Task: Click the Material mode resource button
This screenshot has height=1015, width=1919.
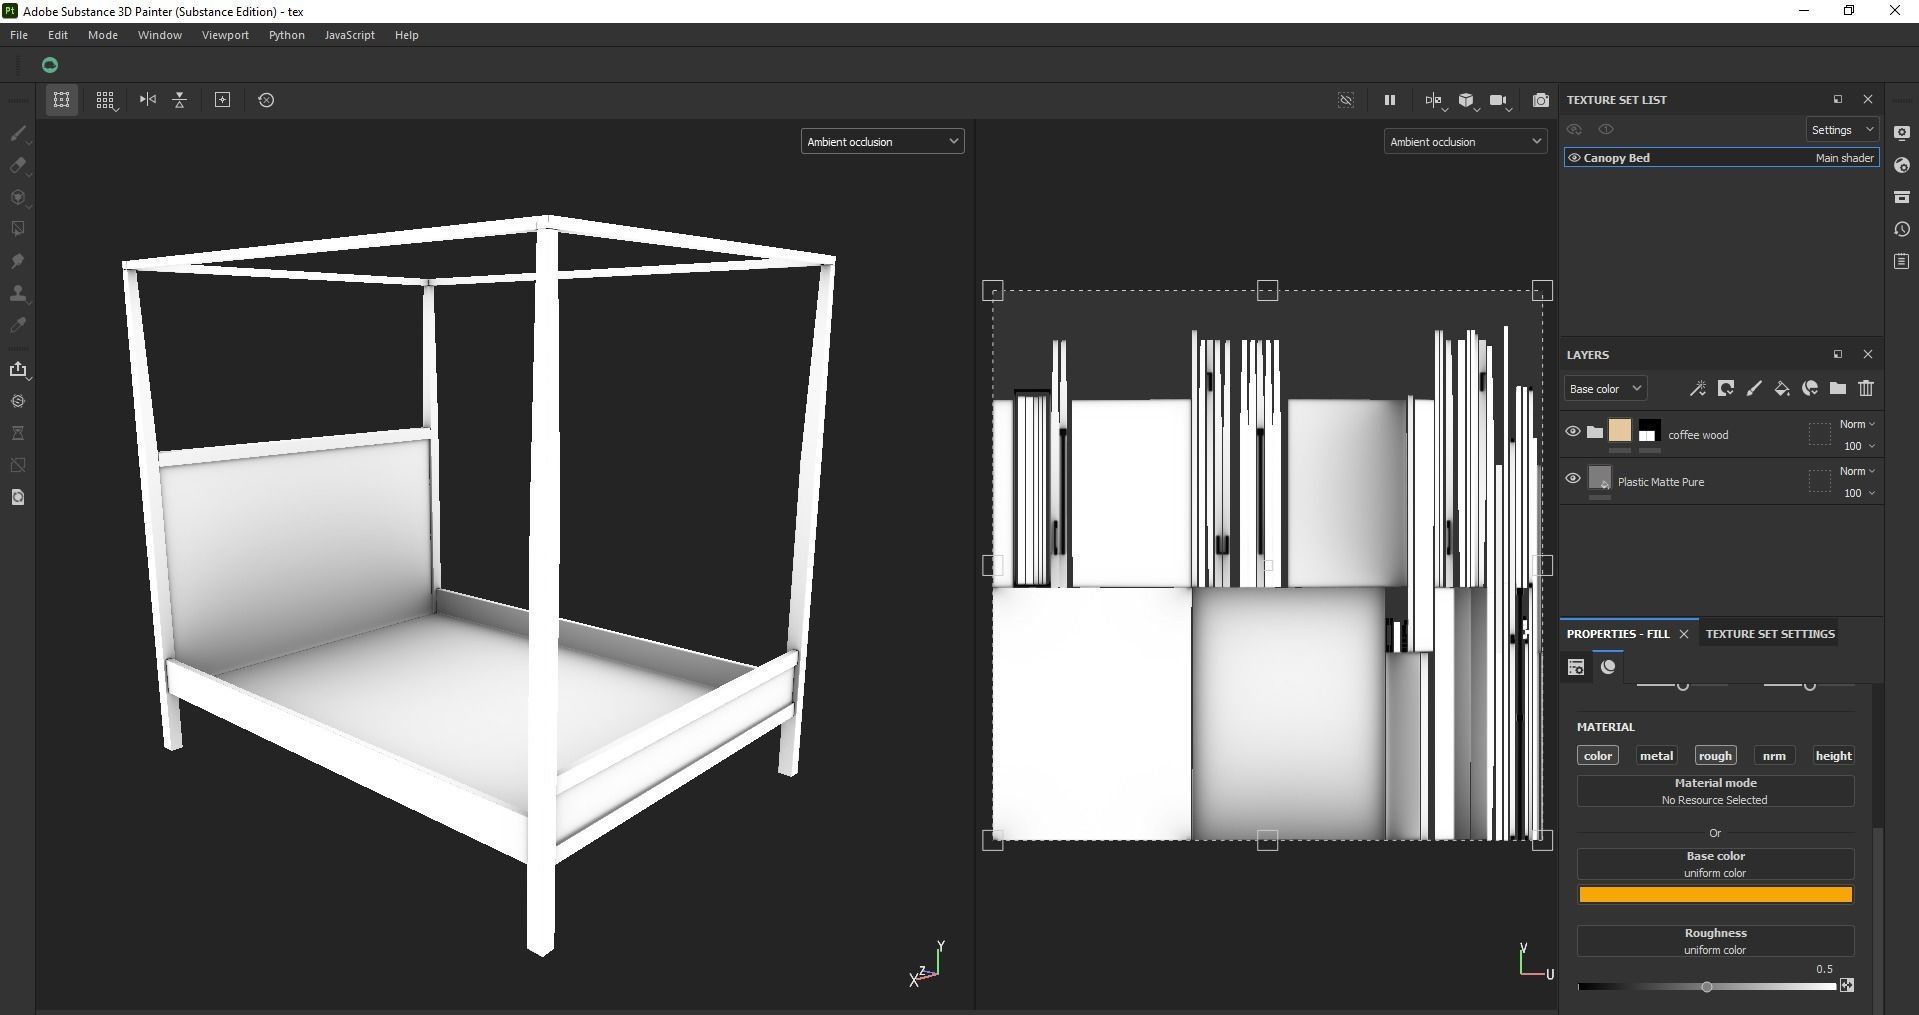Action: (1715, 791)
